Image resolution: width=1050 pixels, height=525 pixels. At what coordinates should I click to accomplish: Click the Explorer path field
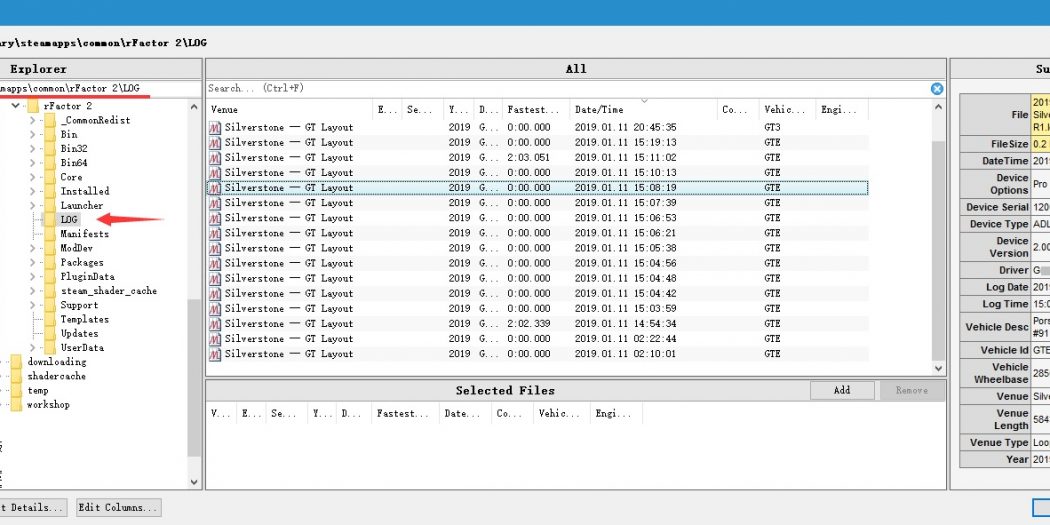[100, 88]
